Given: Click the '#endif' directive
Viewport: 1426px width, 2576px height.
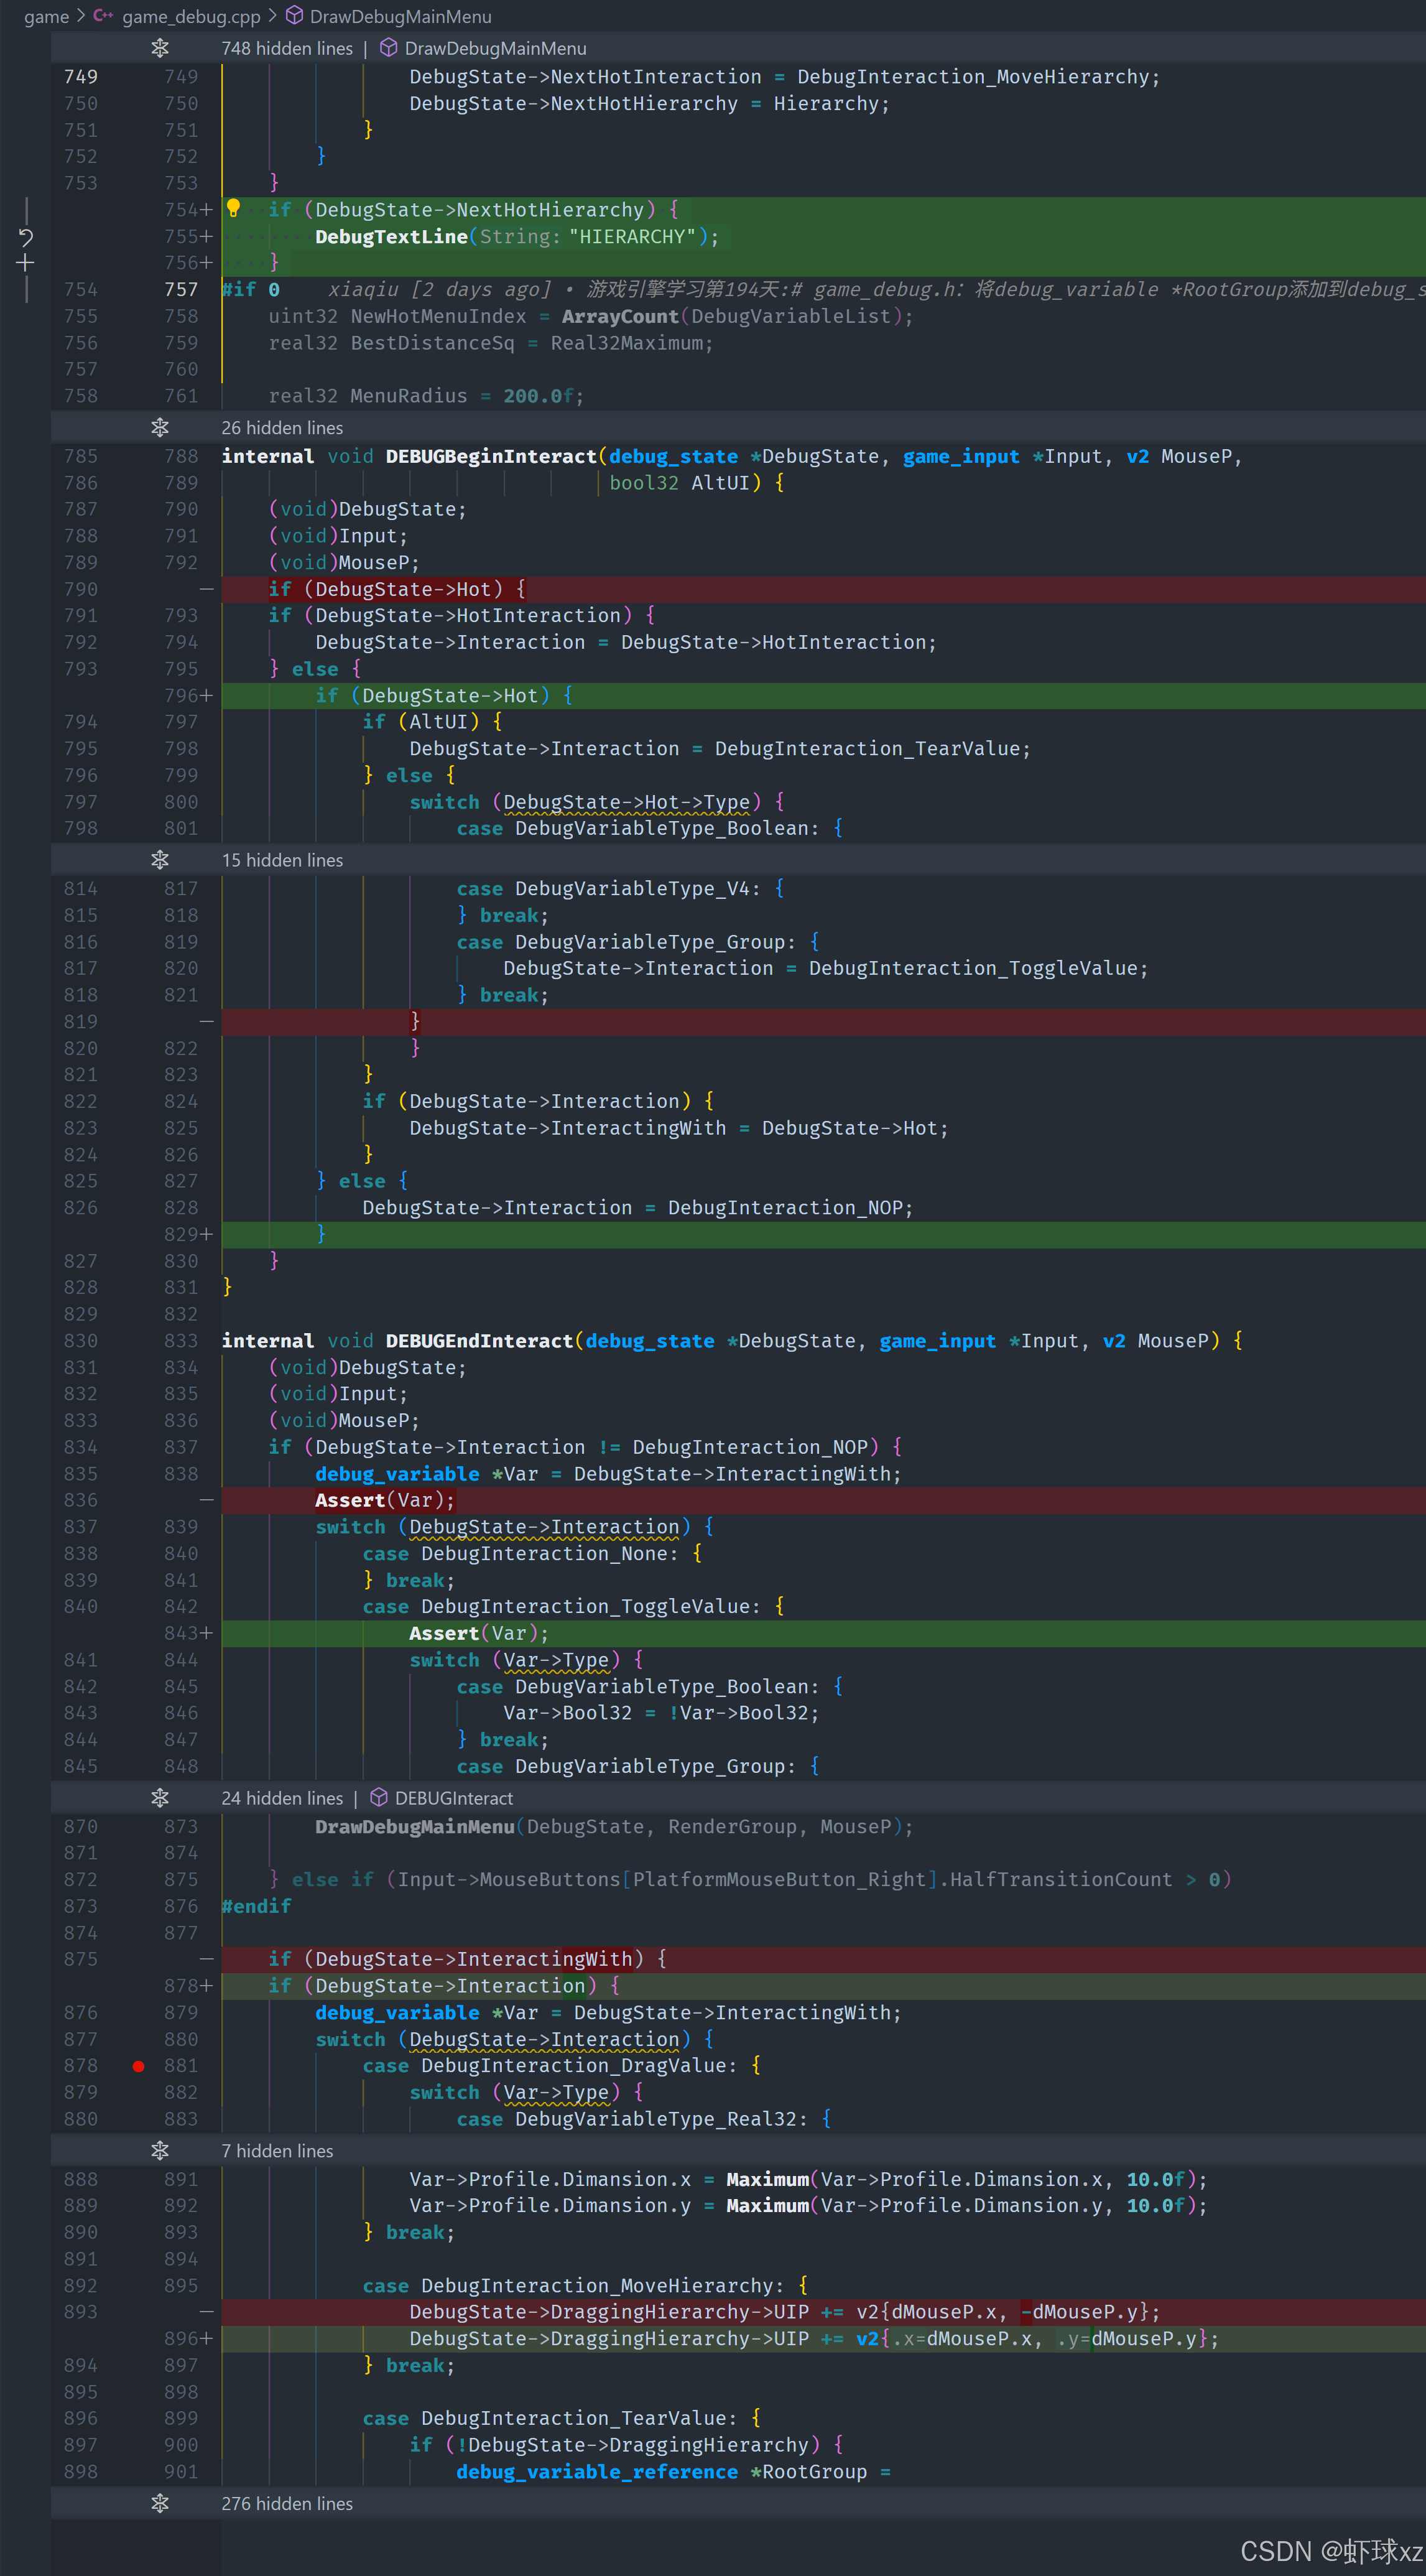Looking at the screenshot, I should point(257,1906).
